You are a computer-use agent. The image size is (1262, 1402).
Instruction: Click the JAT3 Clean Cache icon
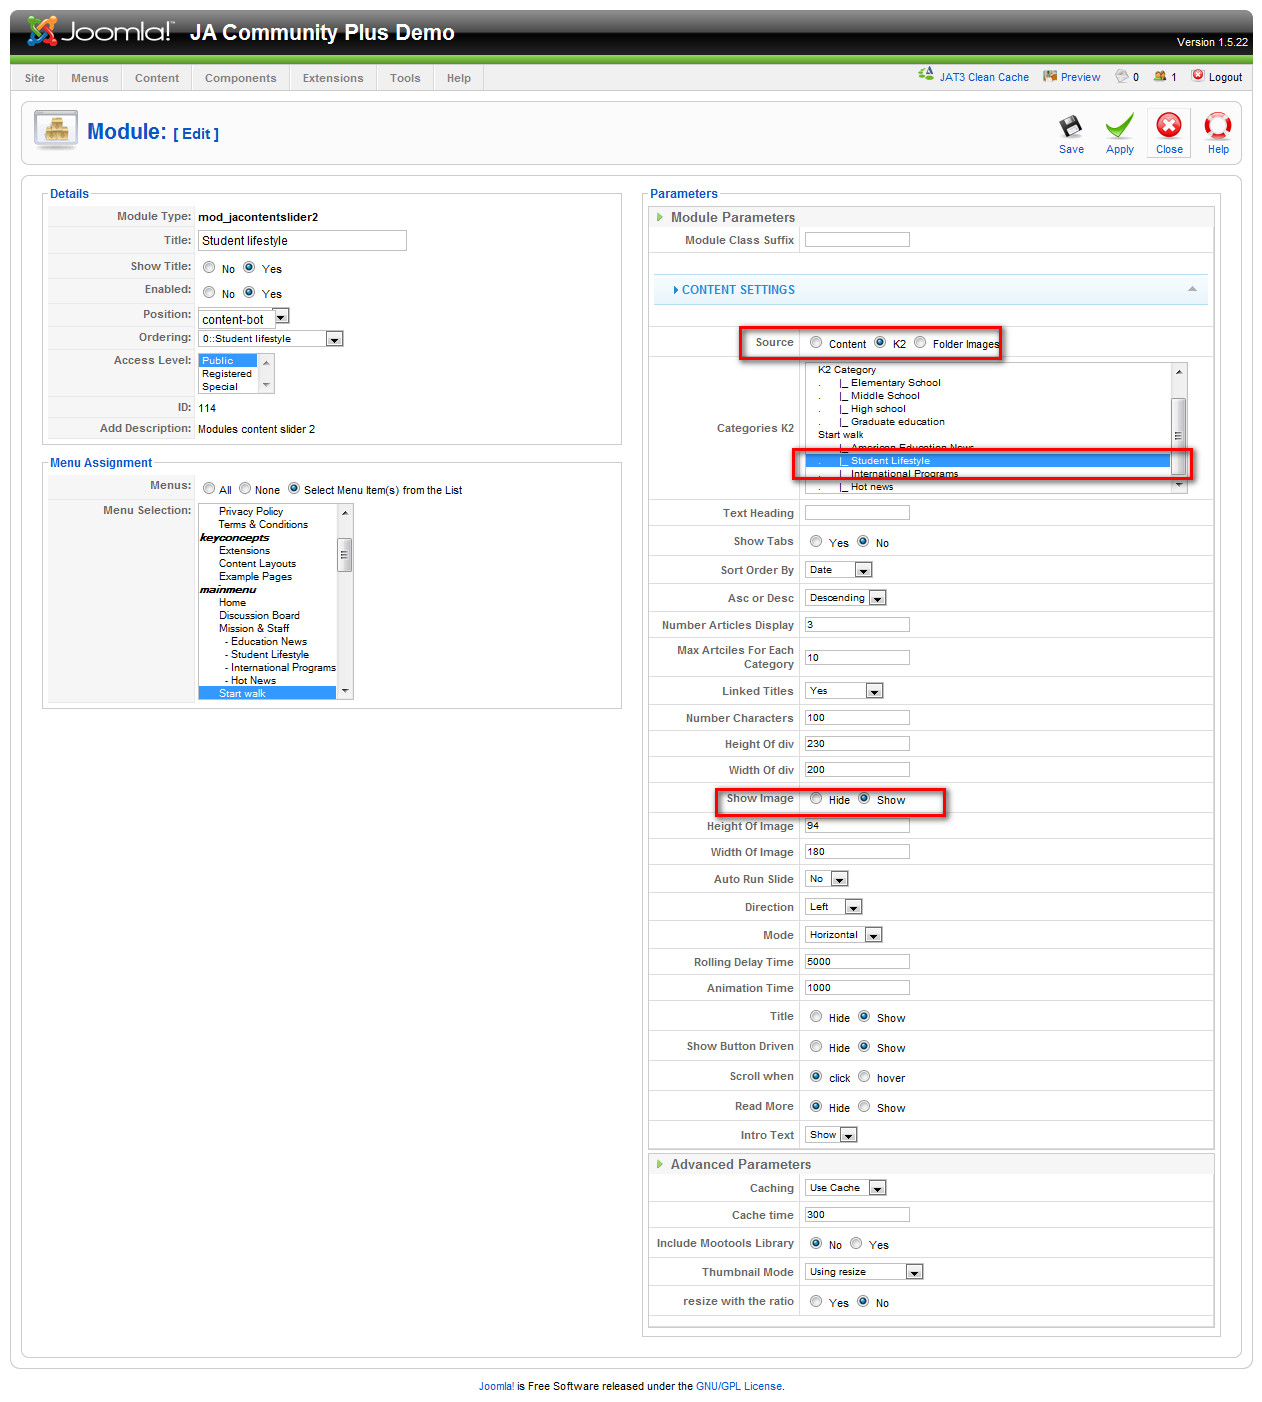(x=926, y=75)
